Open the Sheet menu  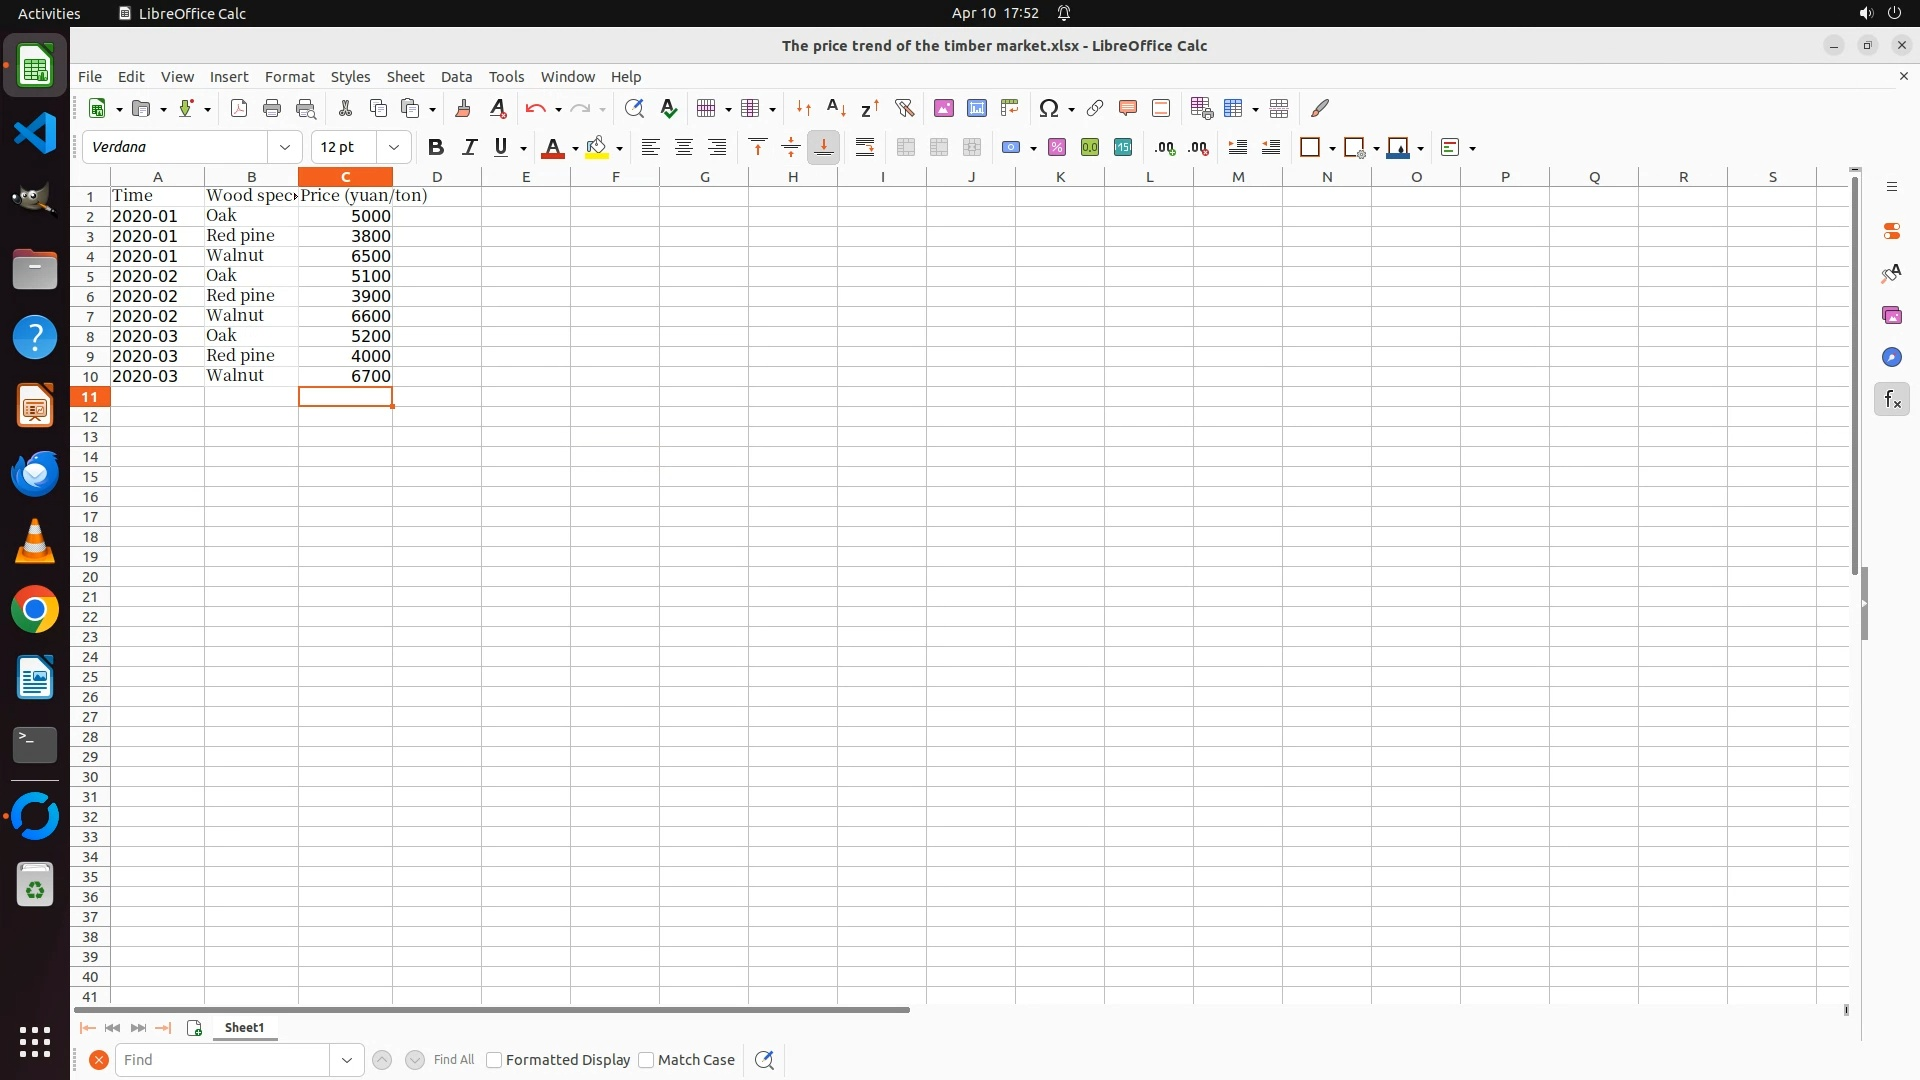click(x=405, y=76)
